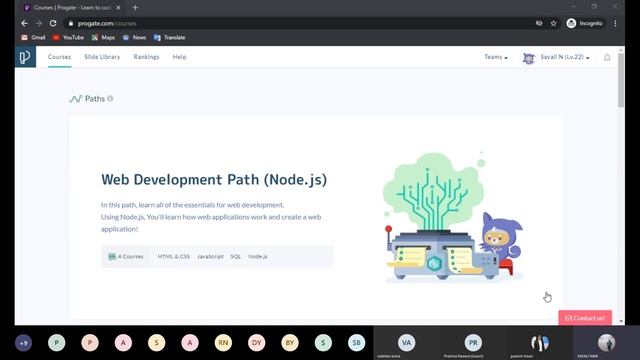Select the SB participant avatar
This screenshot has width=640, height=360.
(x=356, y=343)
